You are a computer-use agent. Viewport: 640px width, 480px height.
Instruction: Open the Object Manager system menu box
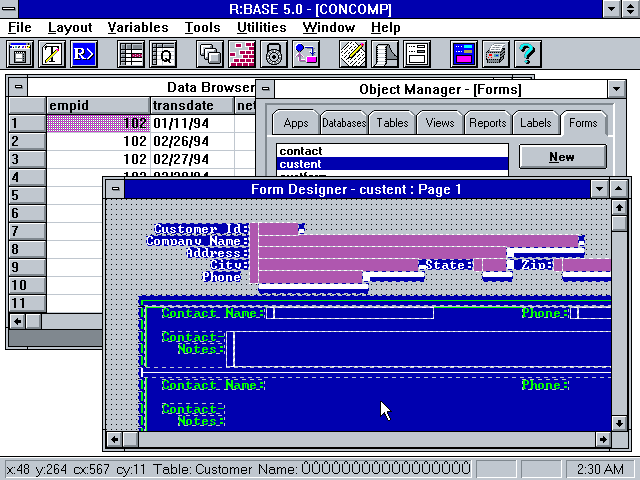266,89
